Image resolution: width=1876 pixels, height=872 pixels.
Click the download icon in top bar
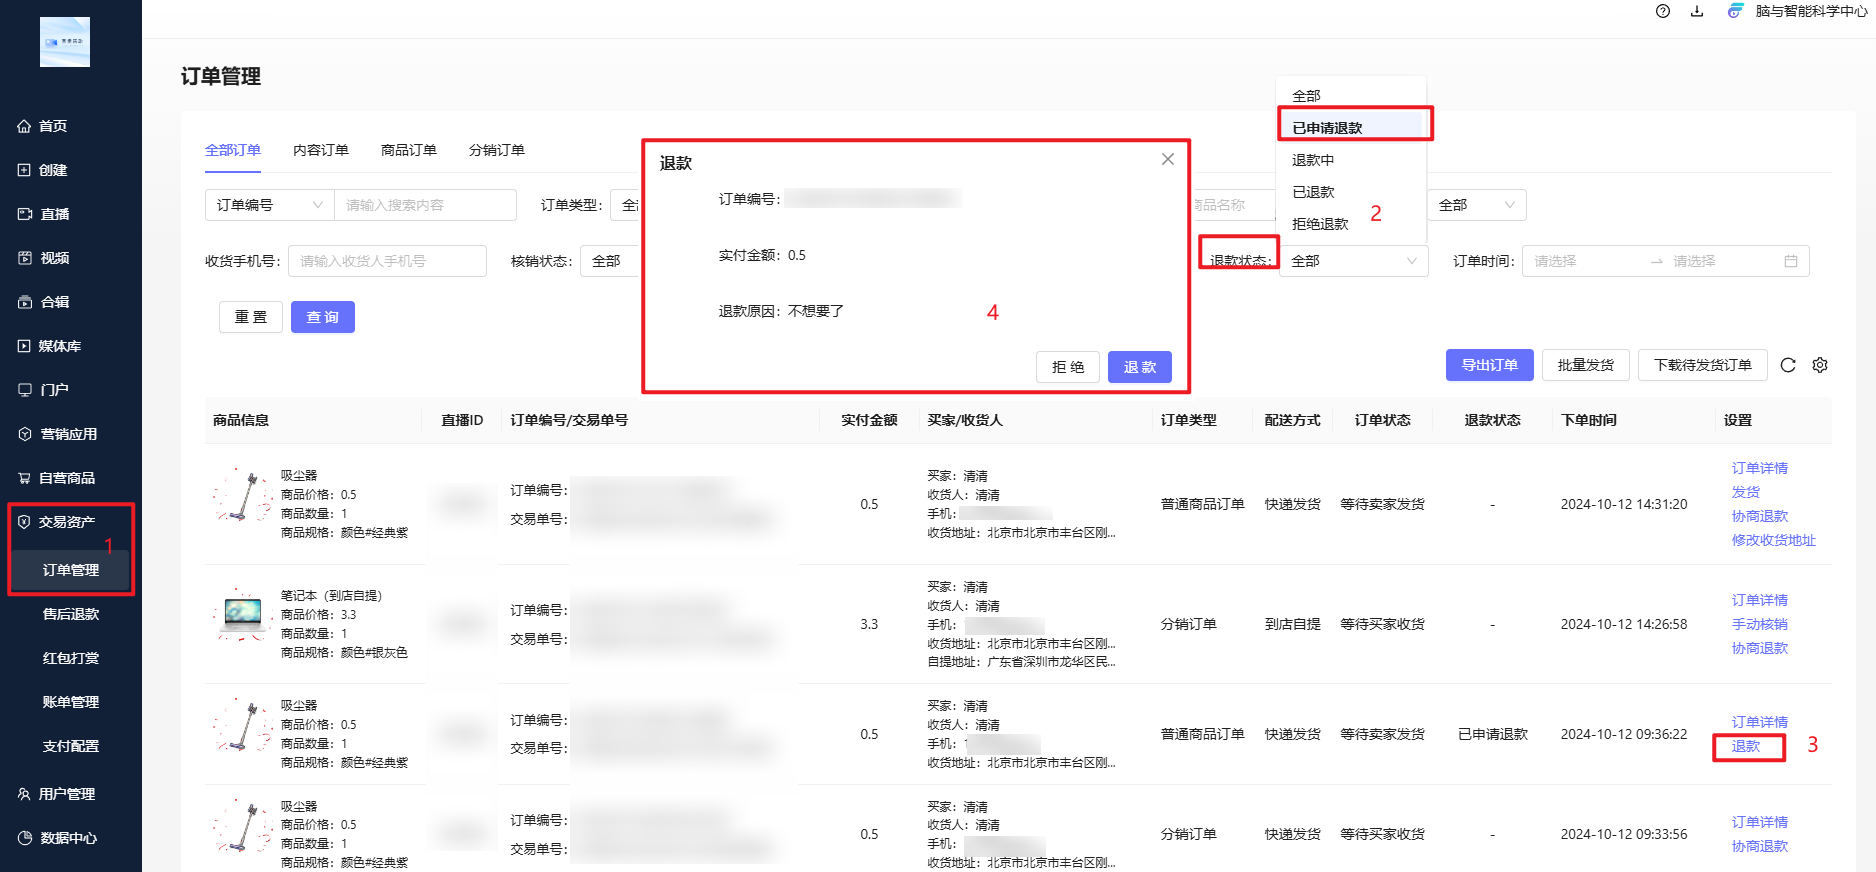(1697, 11)
